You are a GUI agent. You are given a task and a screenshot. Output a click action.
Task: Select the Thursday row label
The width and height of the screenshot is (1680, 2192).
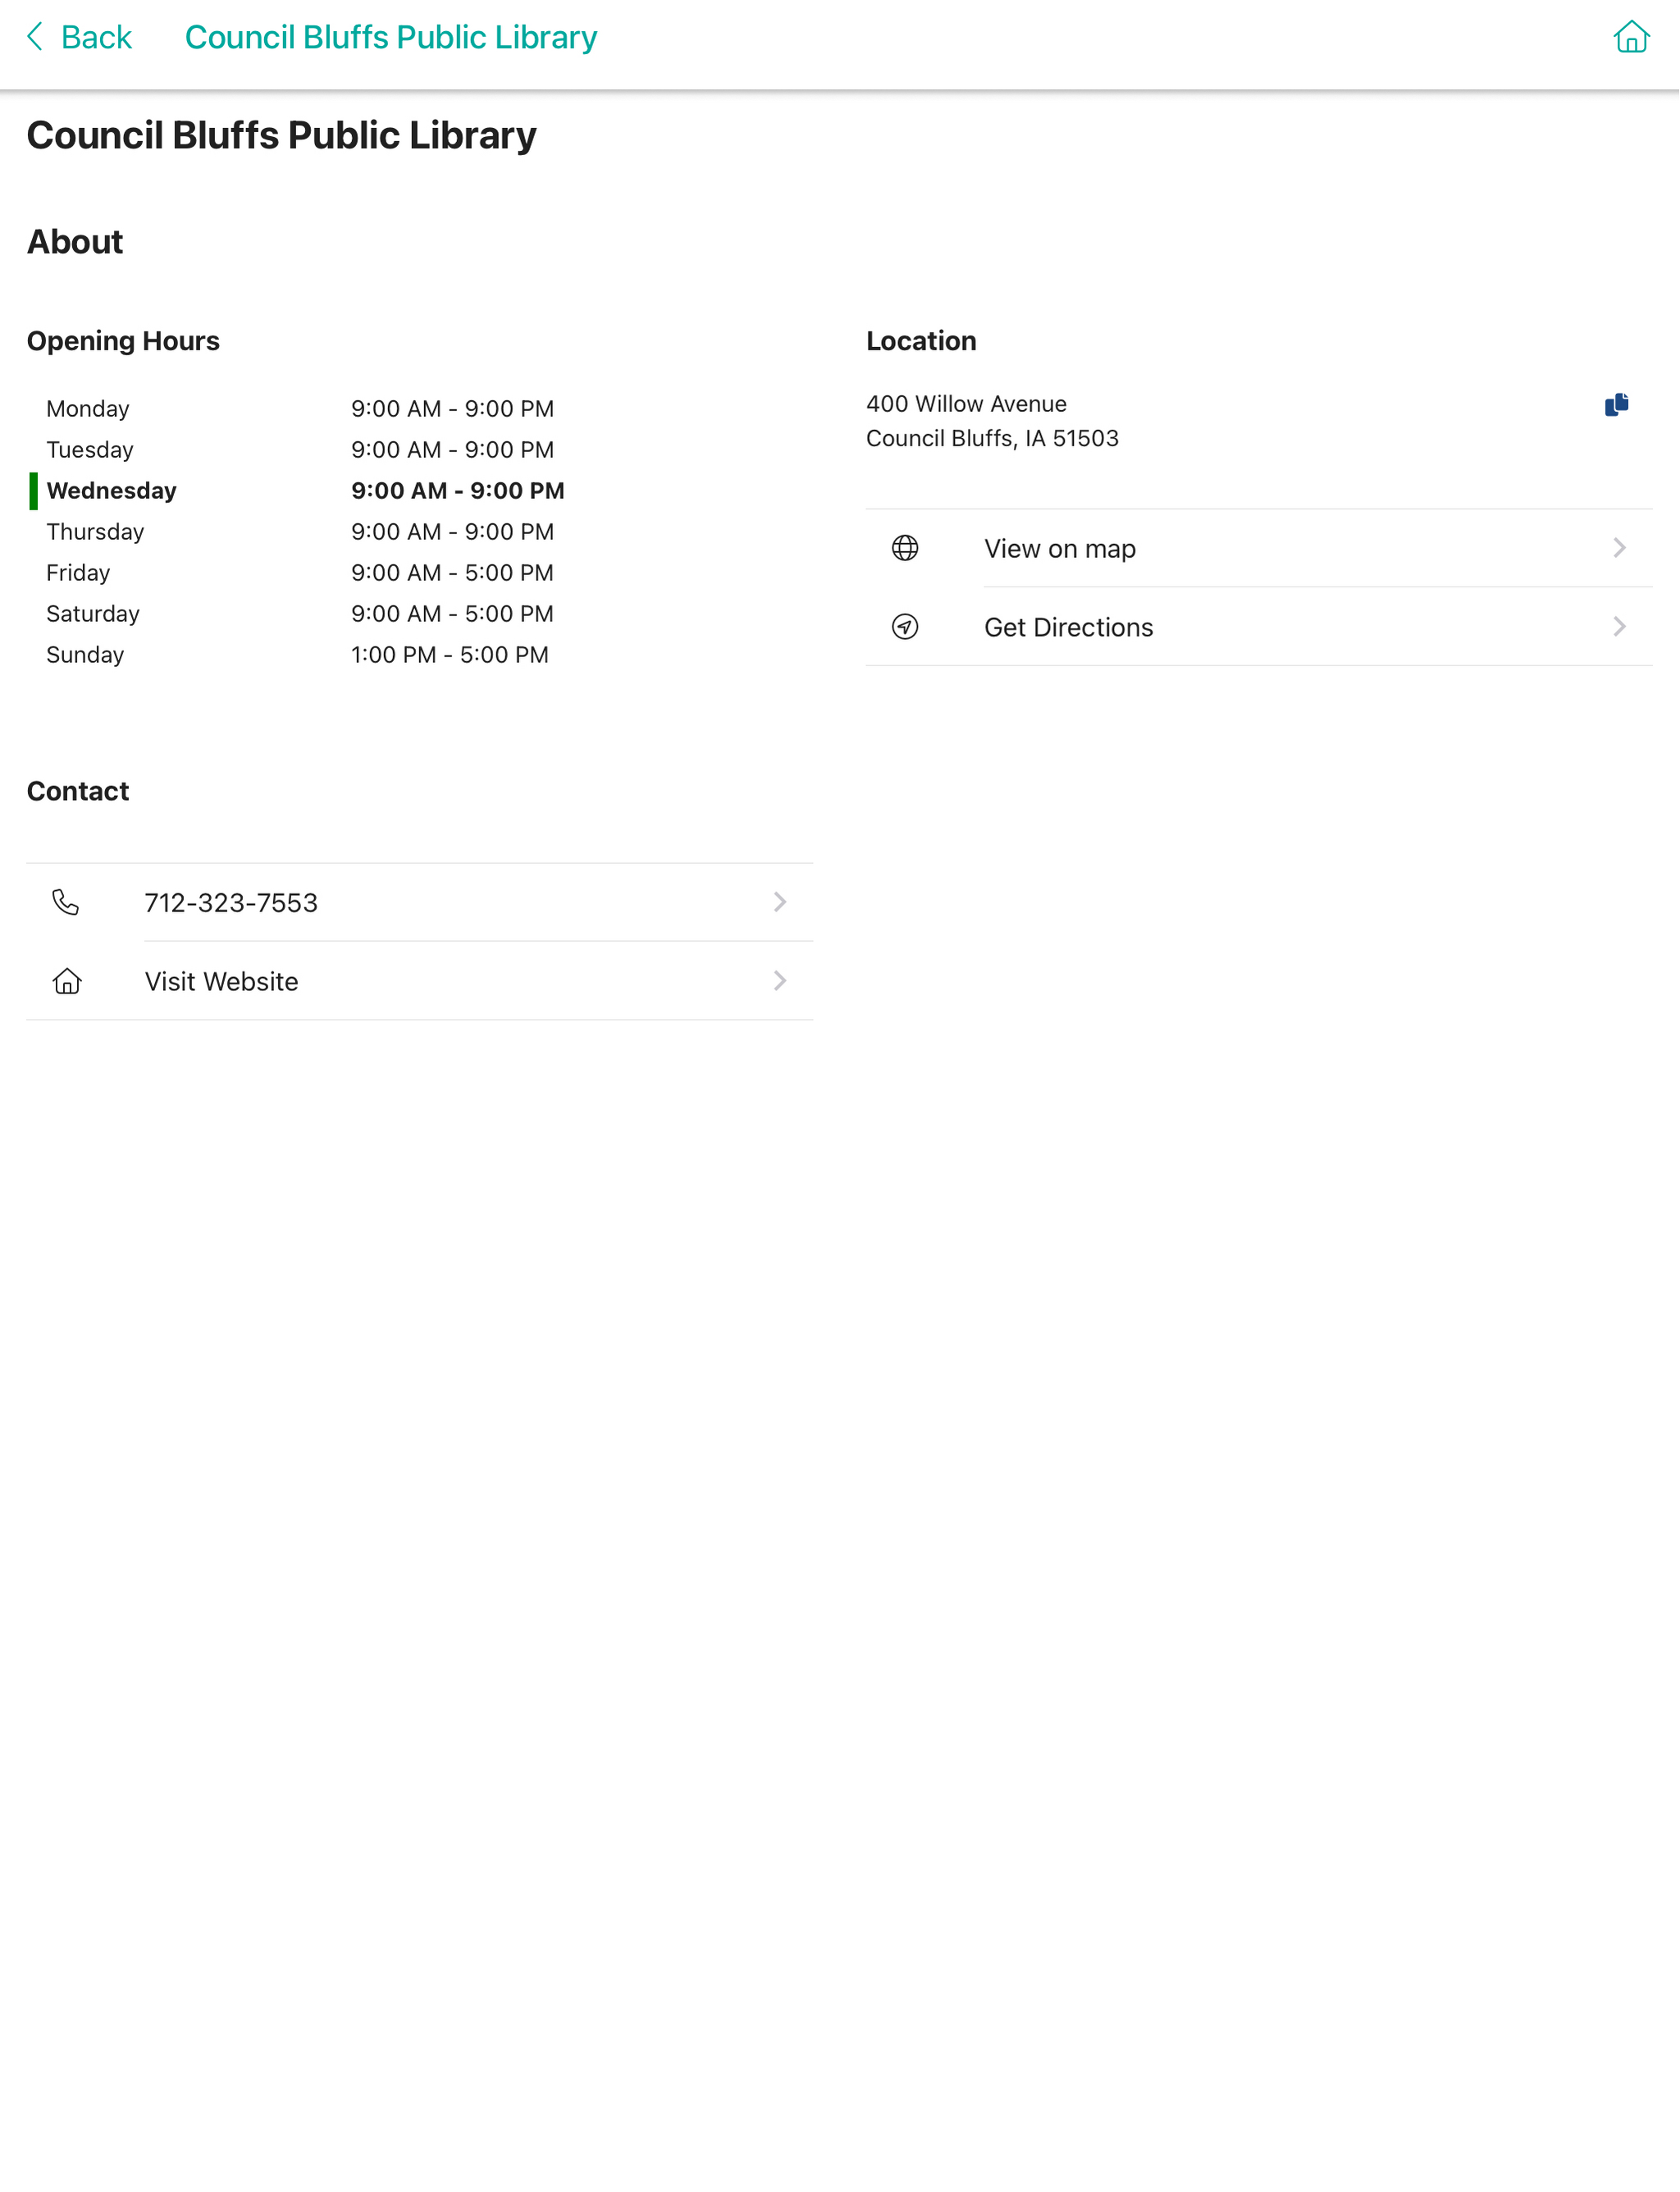(95, 532)
